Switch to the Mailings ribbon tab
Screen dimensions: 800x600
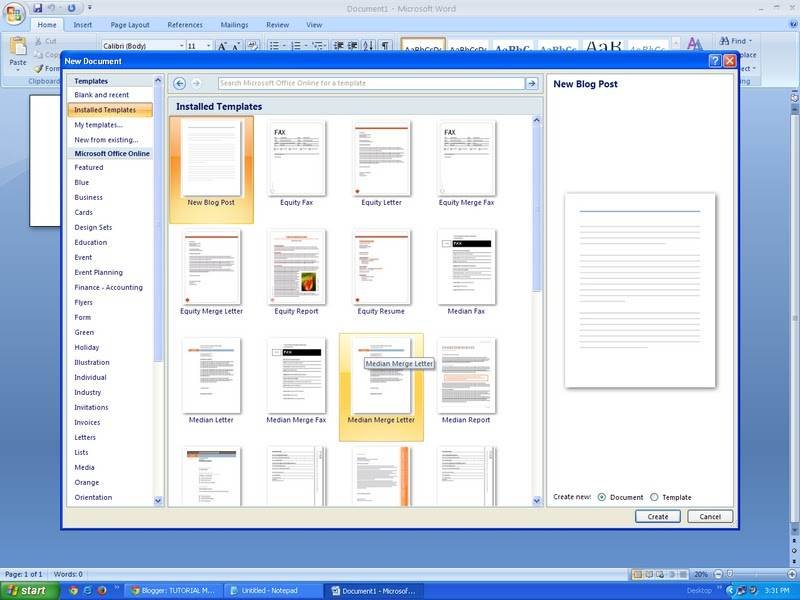[x=234, y=24]
